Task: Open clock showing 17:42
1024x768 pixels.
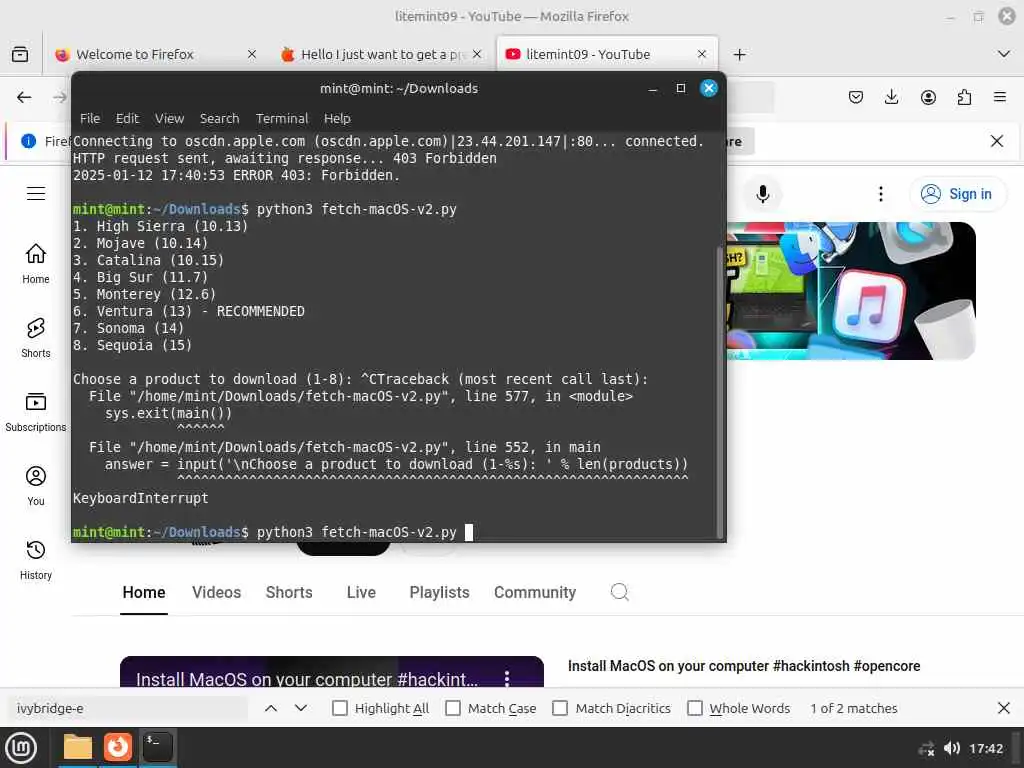Action: pos(985,748)
